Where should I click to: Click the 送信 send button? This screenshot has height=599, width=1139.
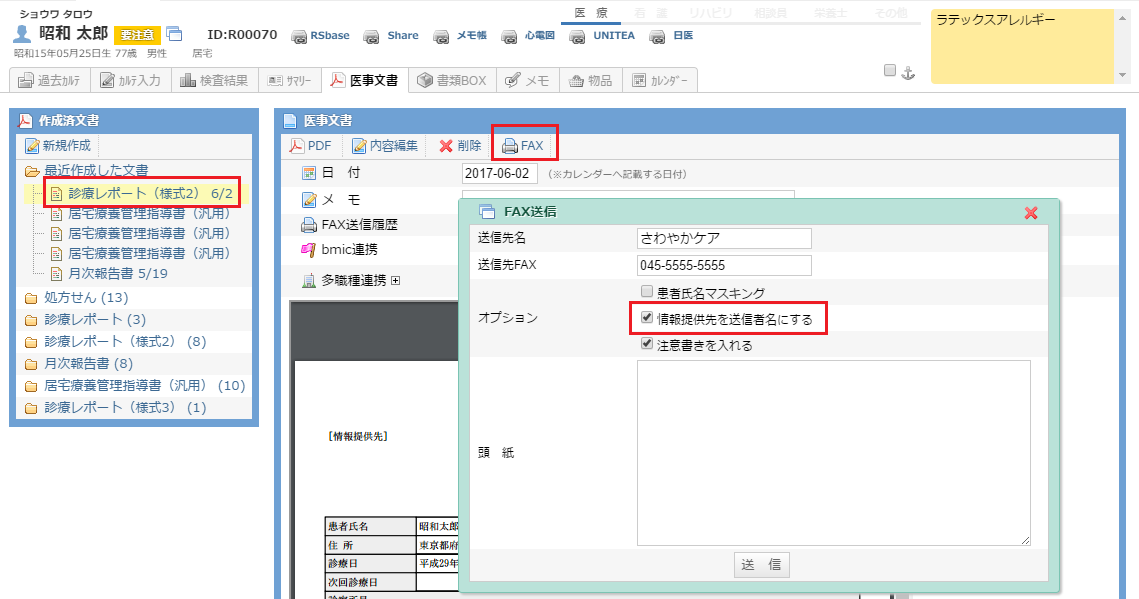click(761, 565)
